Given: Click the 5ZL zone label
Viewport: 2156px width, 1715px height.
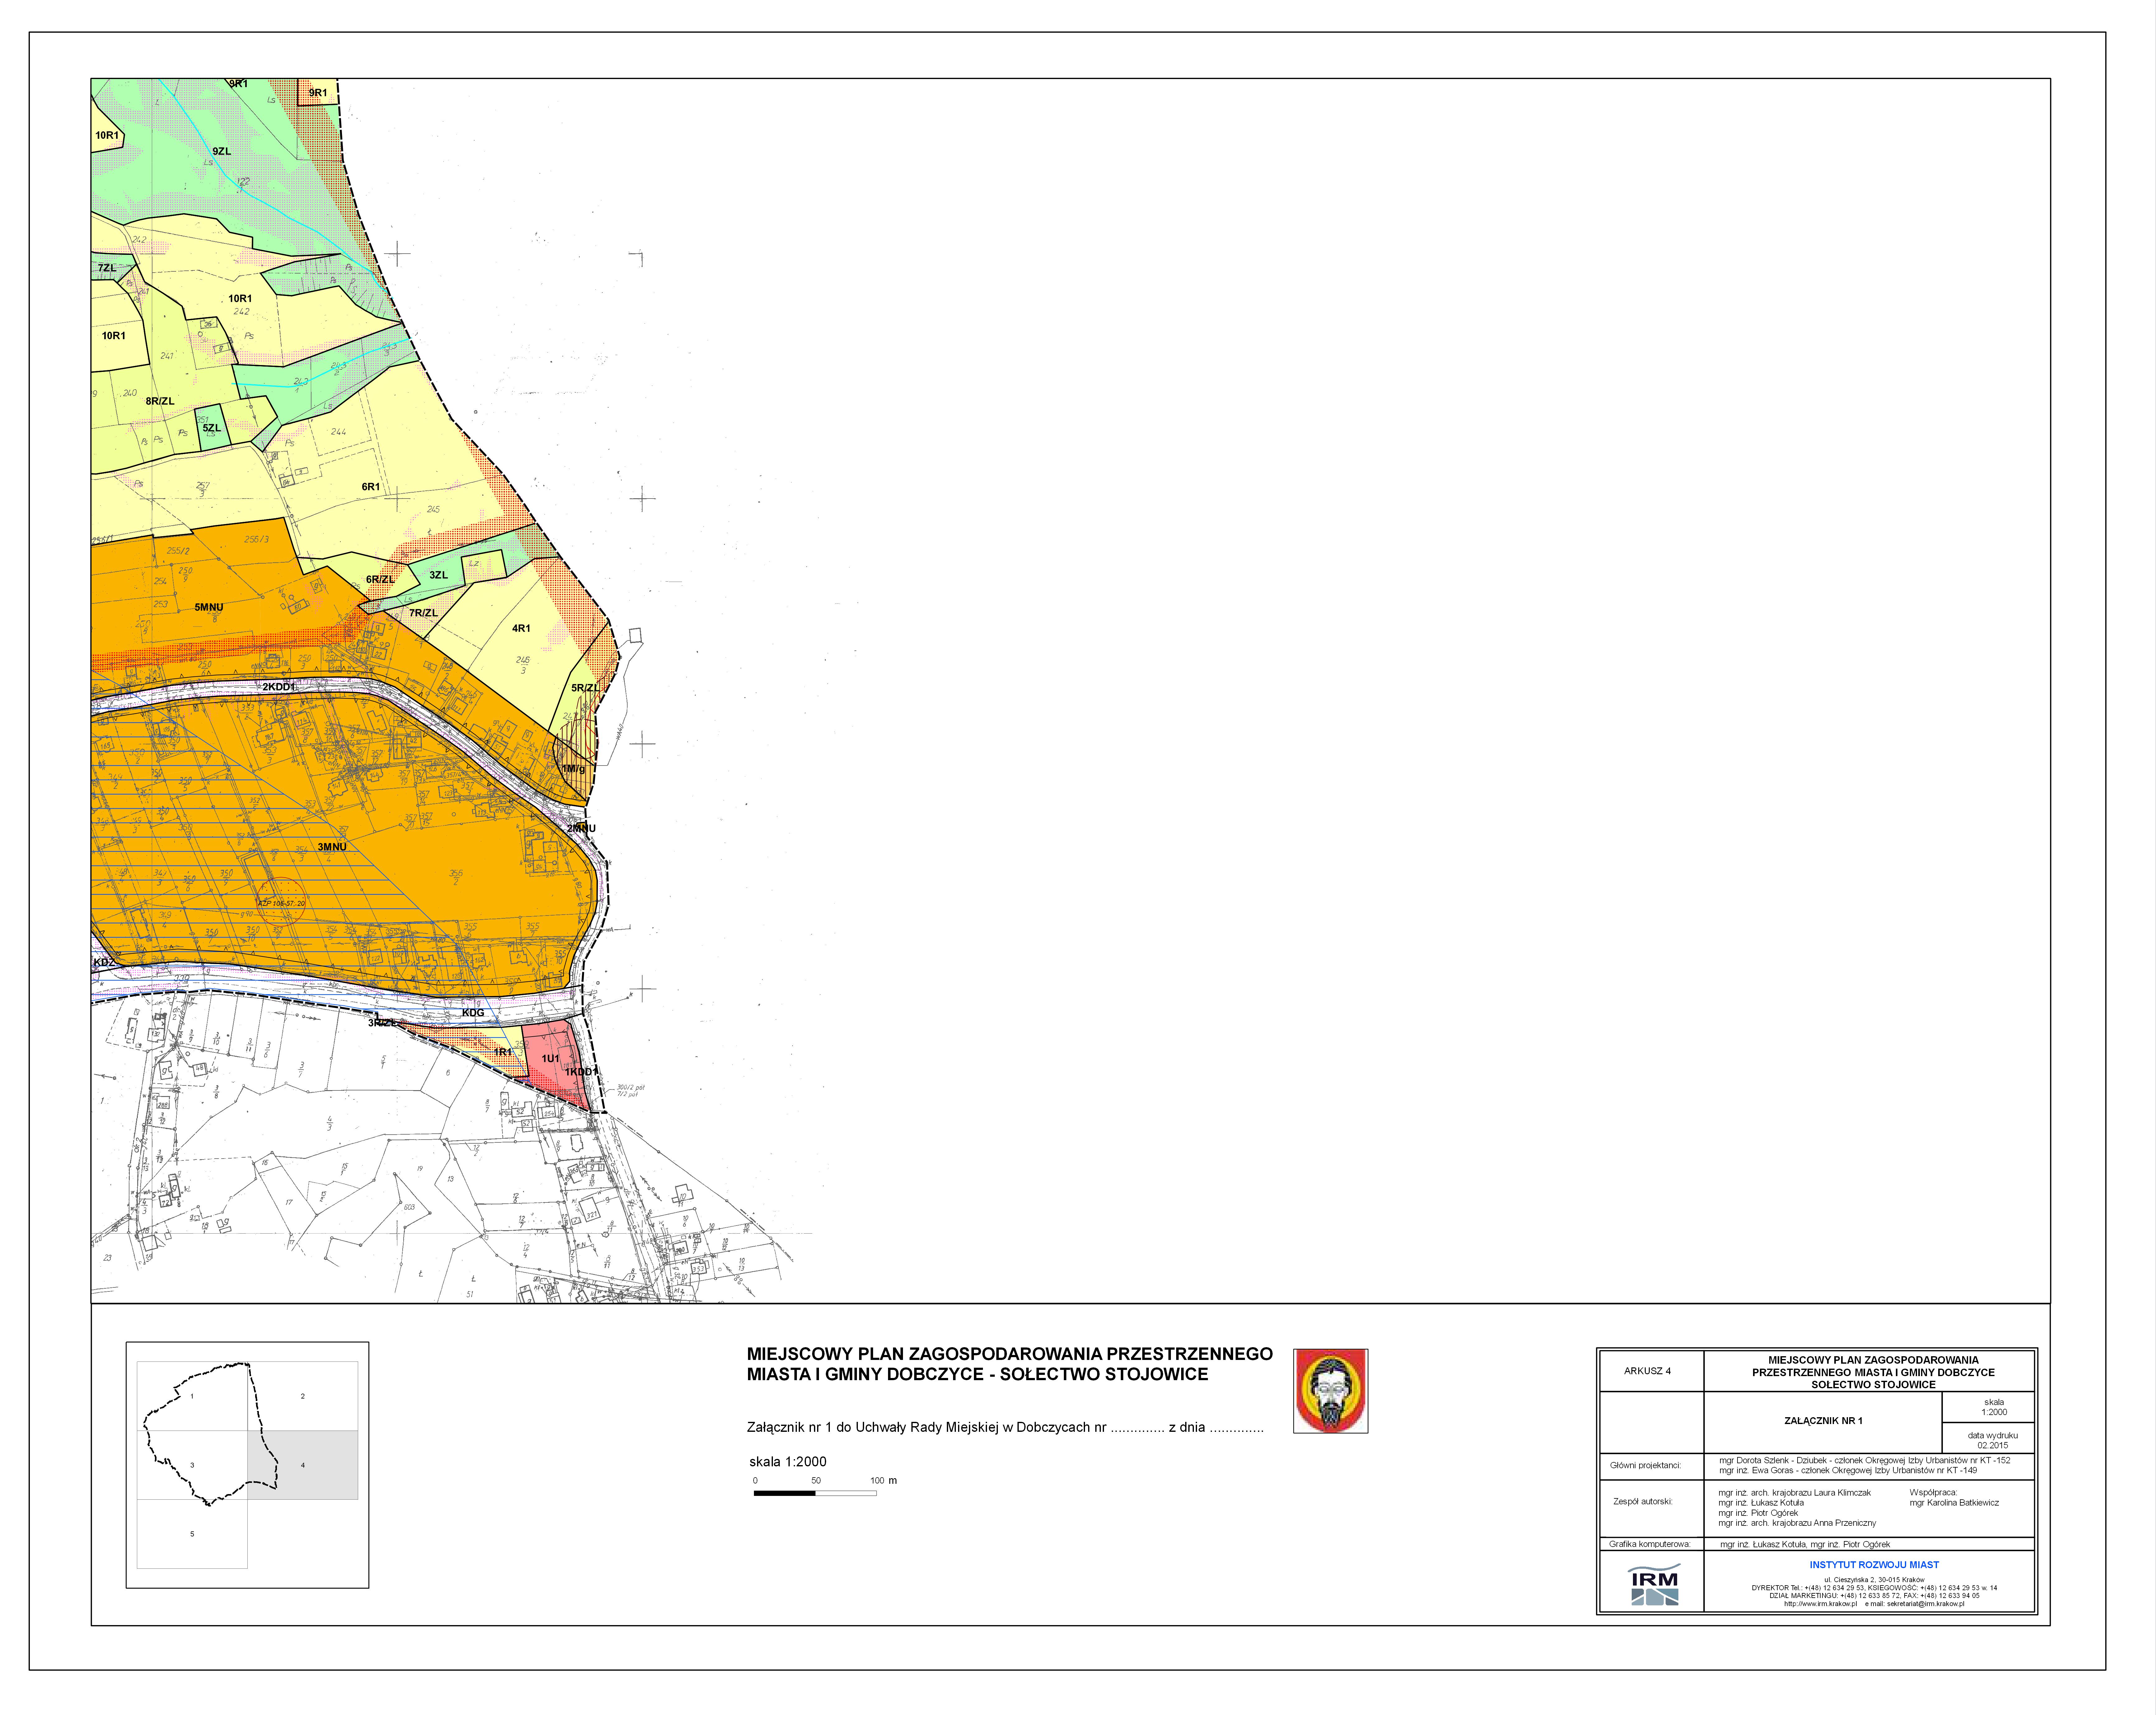Looking at the screenshot, I should [x=212, y=428].
